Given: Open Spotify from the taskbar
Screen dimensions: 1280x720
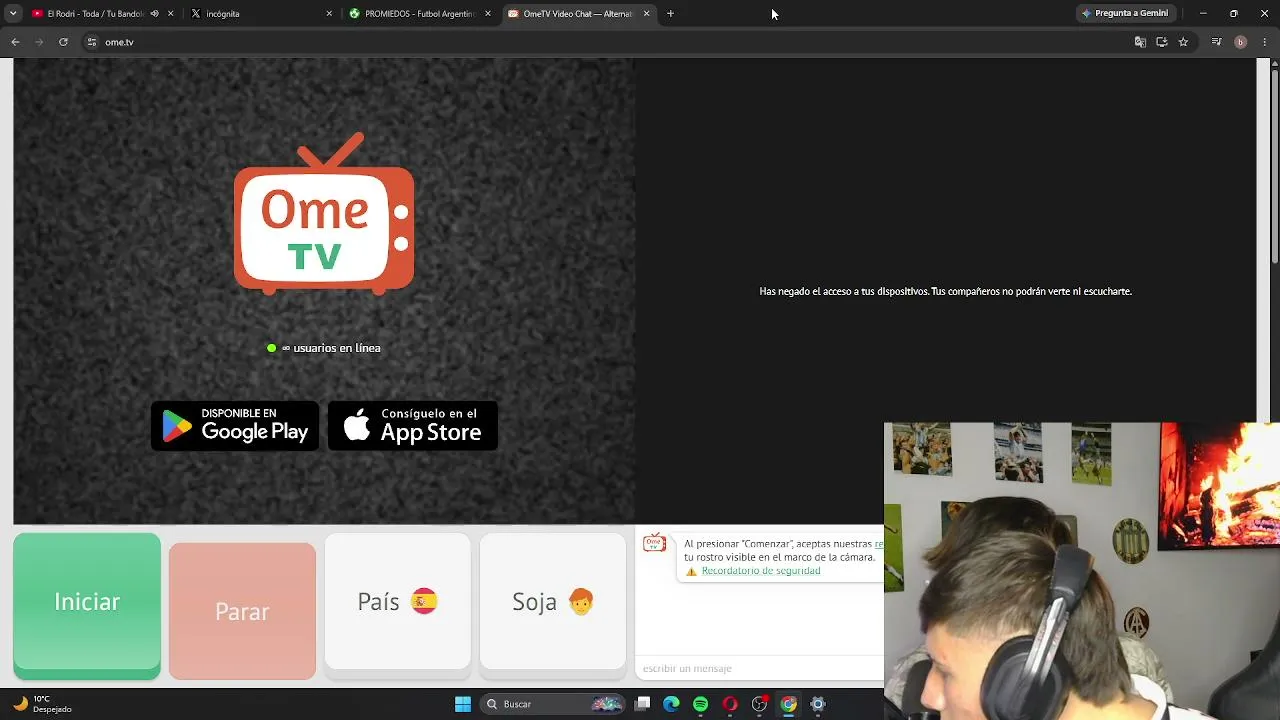Looking at the screenshot, I should (701, 704).
